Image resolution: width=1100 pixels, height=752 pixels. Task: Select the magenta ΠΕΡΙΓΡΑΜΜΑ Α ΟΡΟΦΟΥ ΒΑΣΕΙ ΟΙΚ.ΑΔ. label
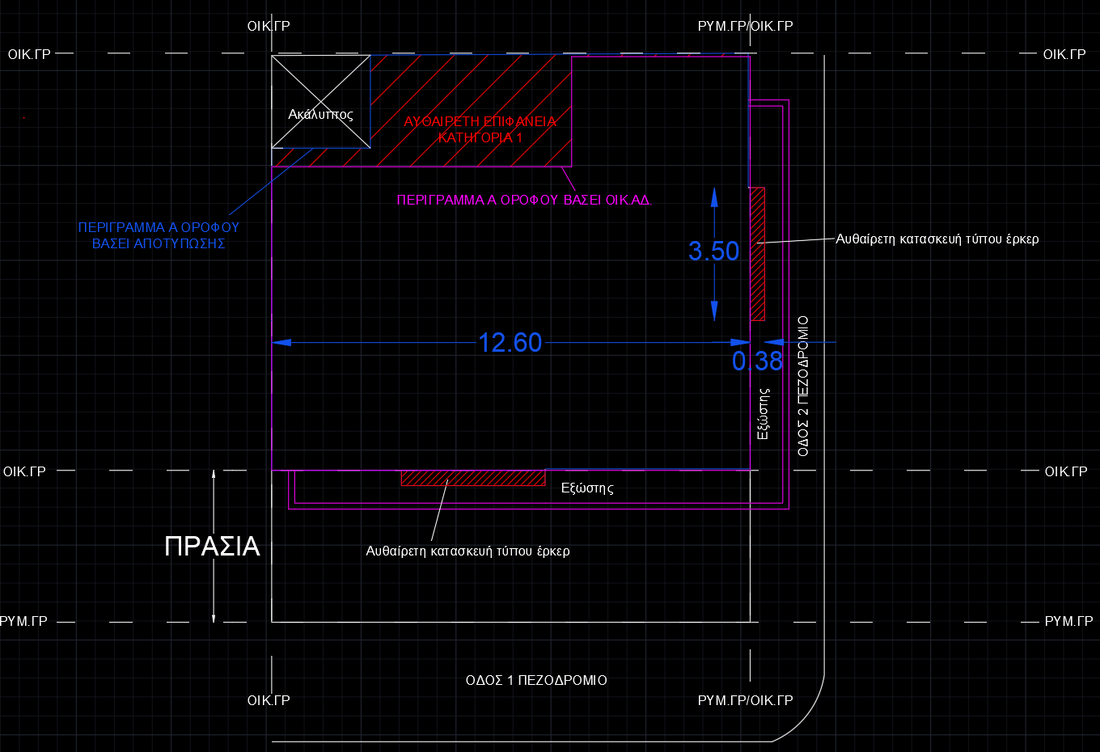tap(524, 200)
